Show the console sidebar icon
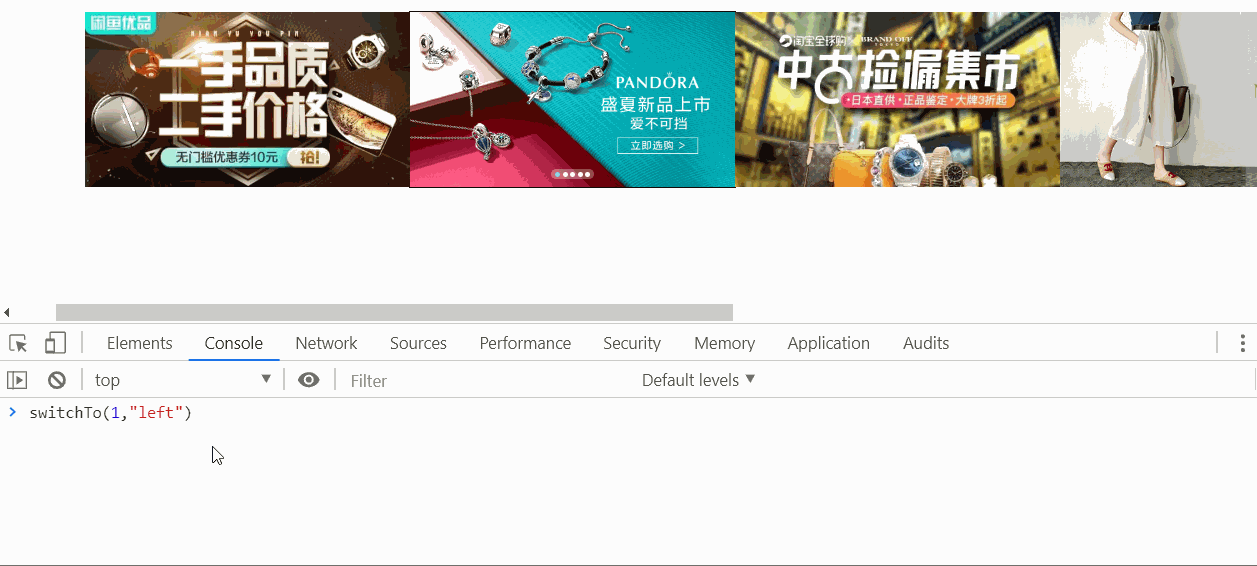Screen dimensions: 1257x566 point(17,380)
